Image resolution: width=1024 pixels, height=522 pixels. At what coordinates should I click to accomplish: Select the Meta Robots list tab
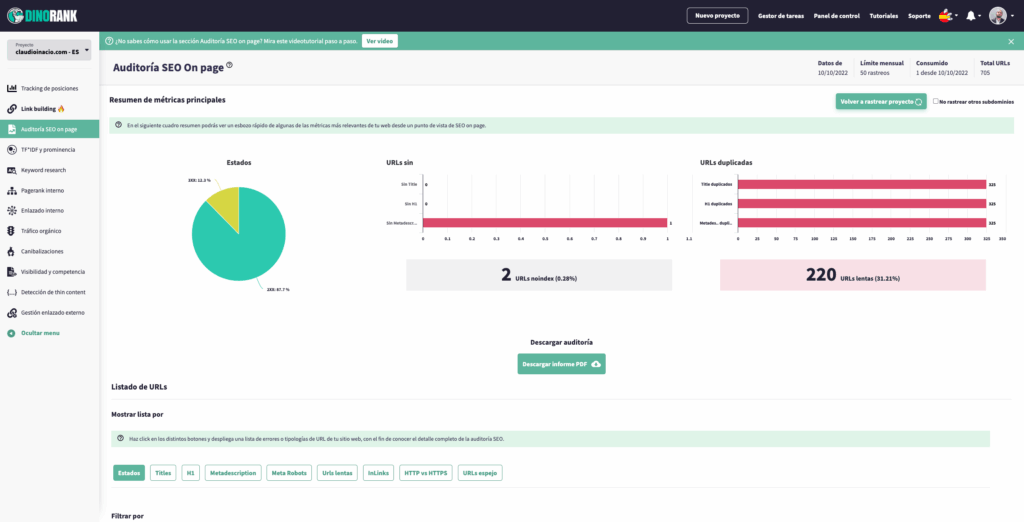tap(289, 473)
